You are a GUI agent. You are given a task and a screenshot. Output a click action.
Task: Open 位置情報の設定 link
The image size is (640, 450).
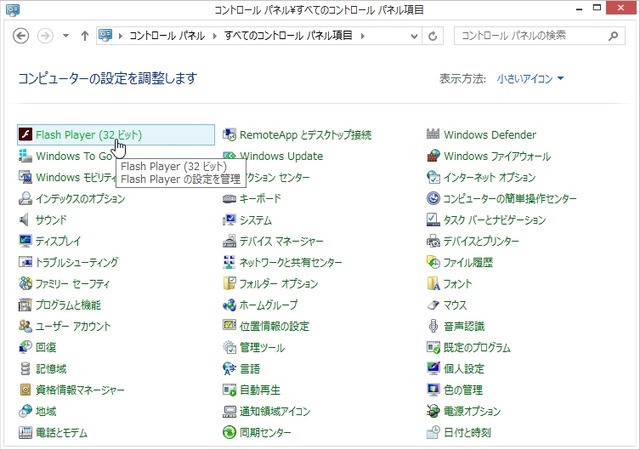click(274, 326)
